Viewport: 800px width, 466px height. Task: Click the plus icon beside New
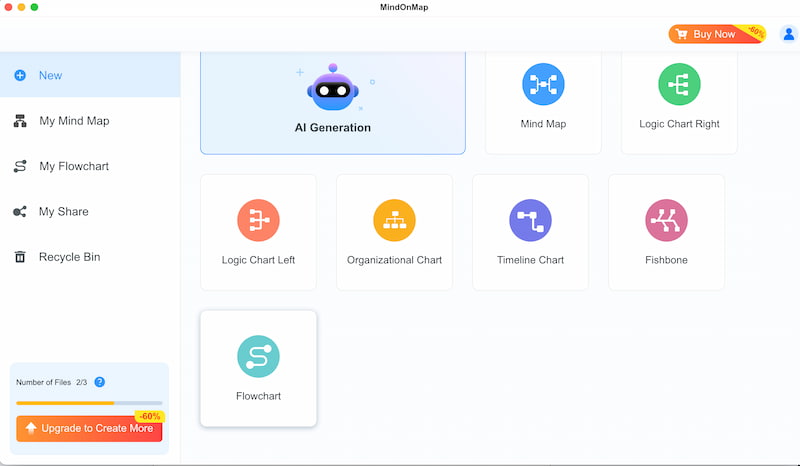tap(20, 76)
